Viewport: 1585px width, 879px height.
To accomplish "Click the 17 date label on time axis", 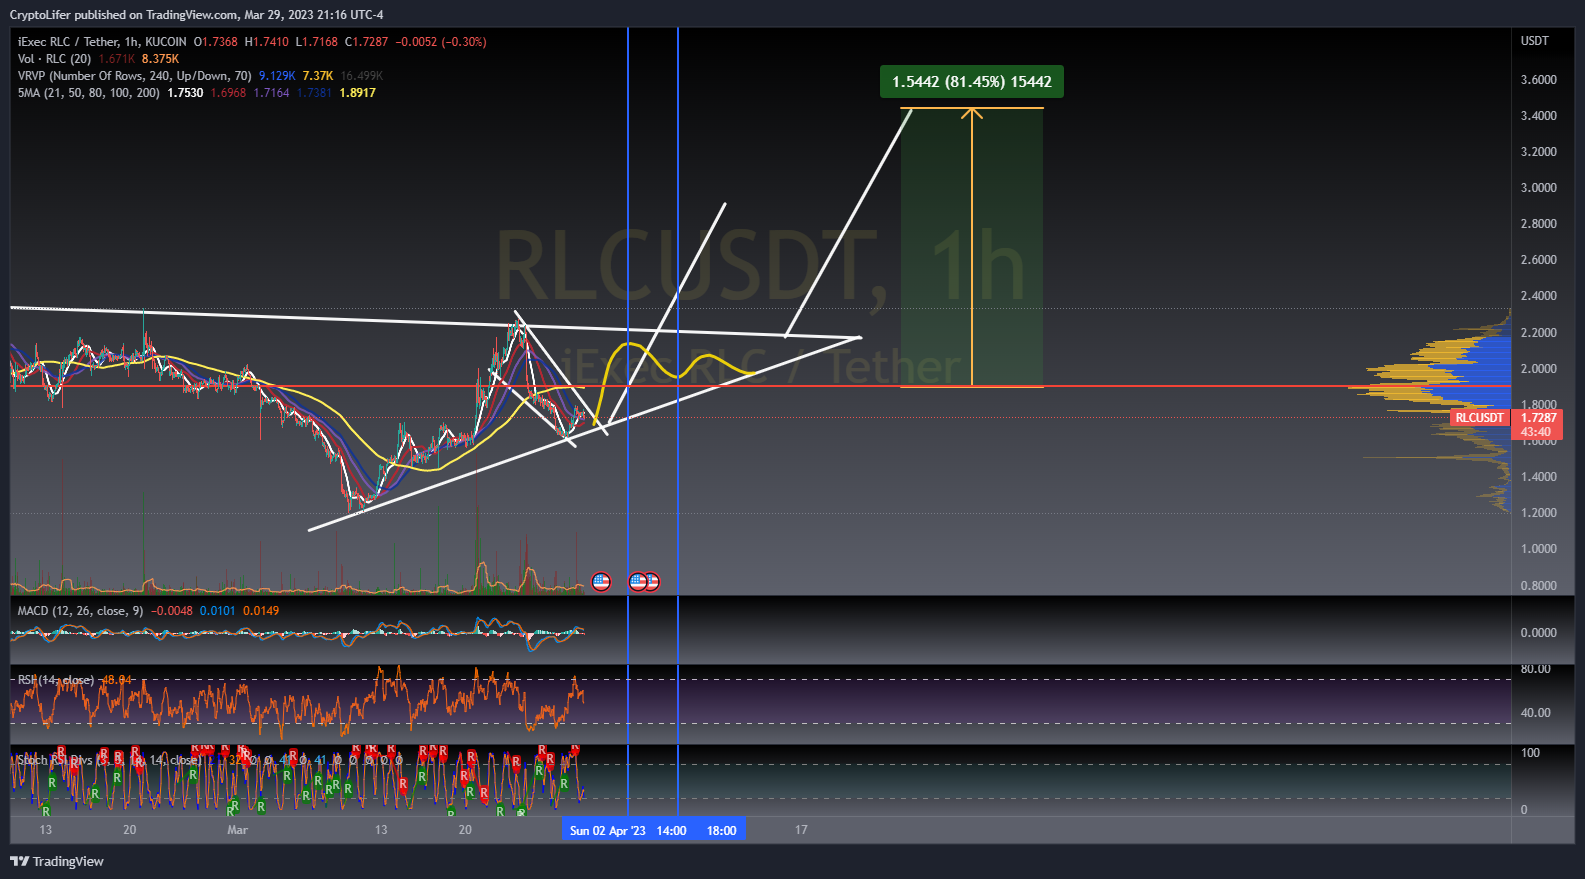I will point(801,830).
